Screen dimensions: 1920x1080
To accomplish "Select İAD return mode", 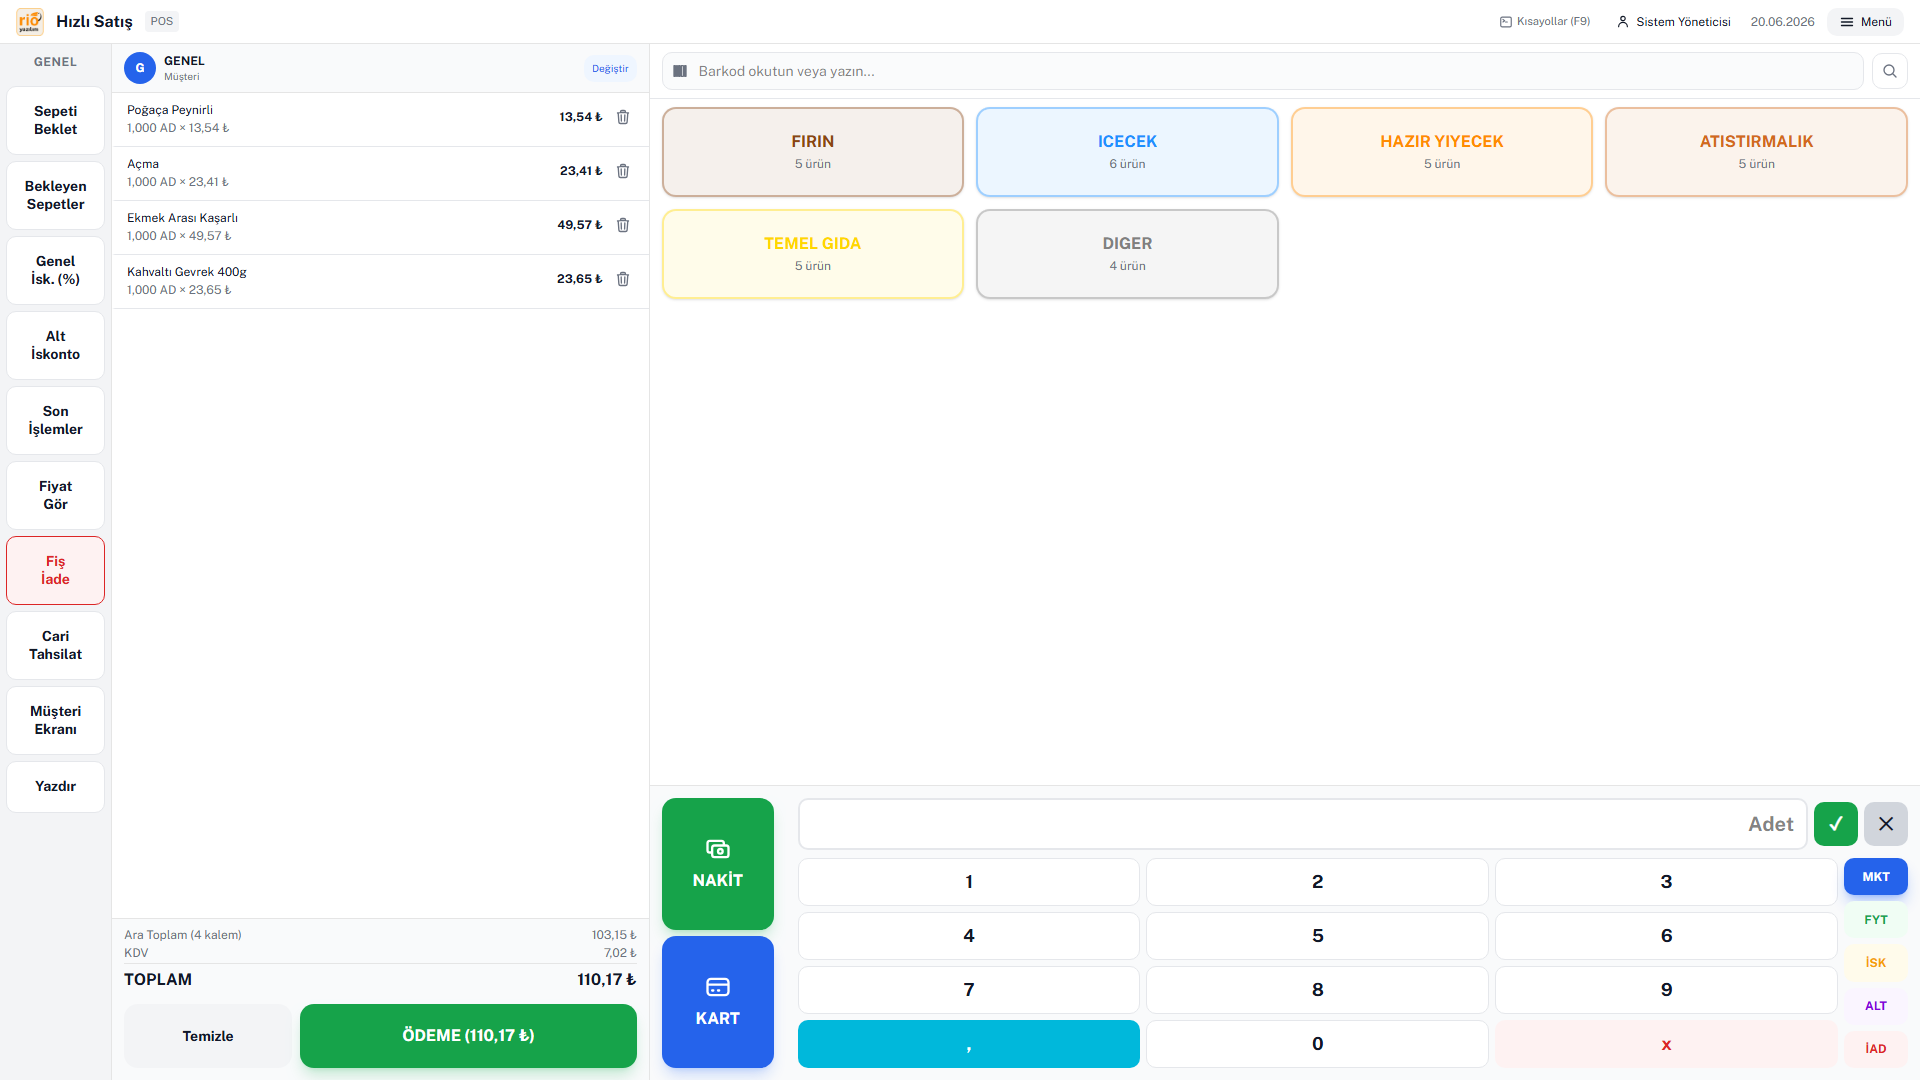I will pyautogui.click(x=1876, y=1049).
